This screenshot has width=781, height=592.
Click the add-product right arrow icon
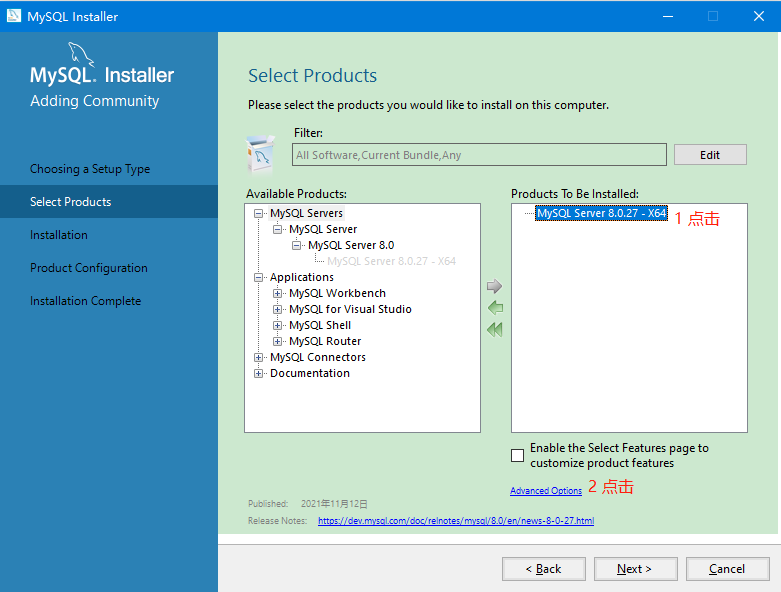[494, 286]
